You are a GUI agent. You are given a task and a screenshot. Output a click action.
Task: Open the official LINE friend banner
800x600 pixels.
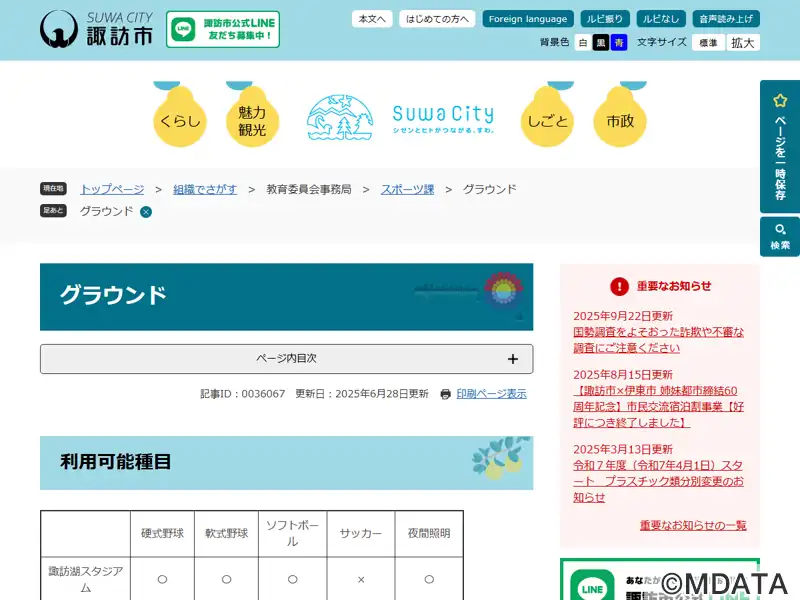pos(223,30)
